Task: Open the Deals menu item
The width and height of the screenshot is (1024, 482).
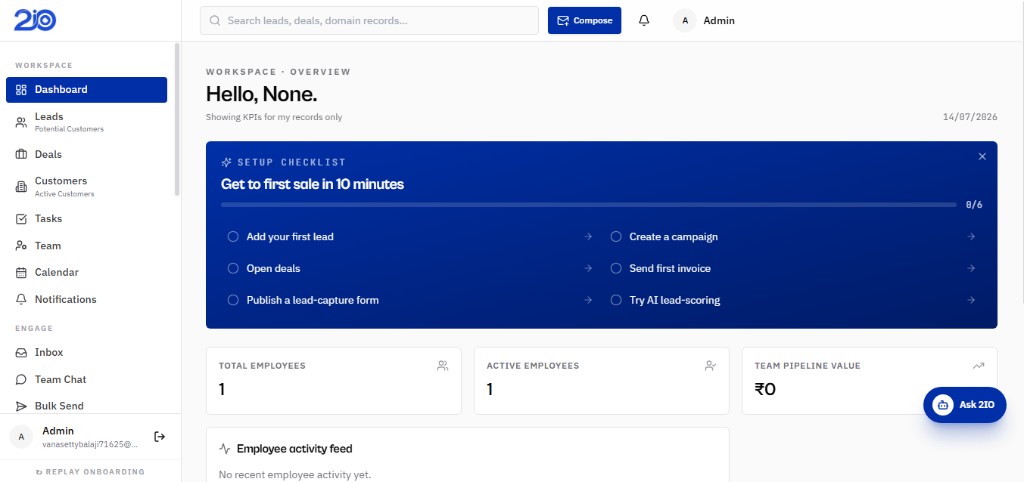Action: click(86, 154)
